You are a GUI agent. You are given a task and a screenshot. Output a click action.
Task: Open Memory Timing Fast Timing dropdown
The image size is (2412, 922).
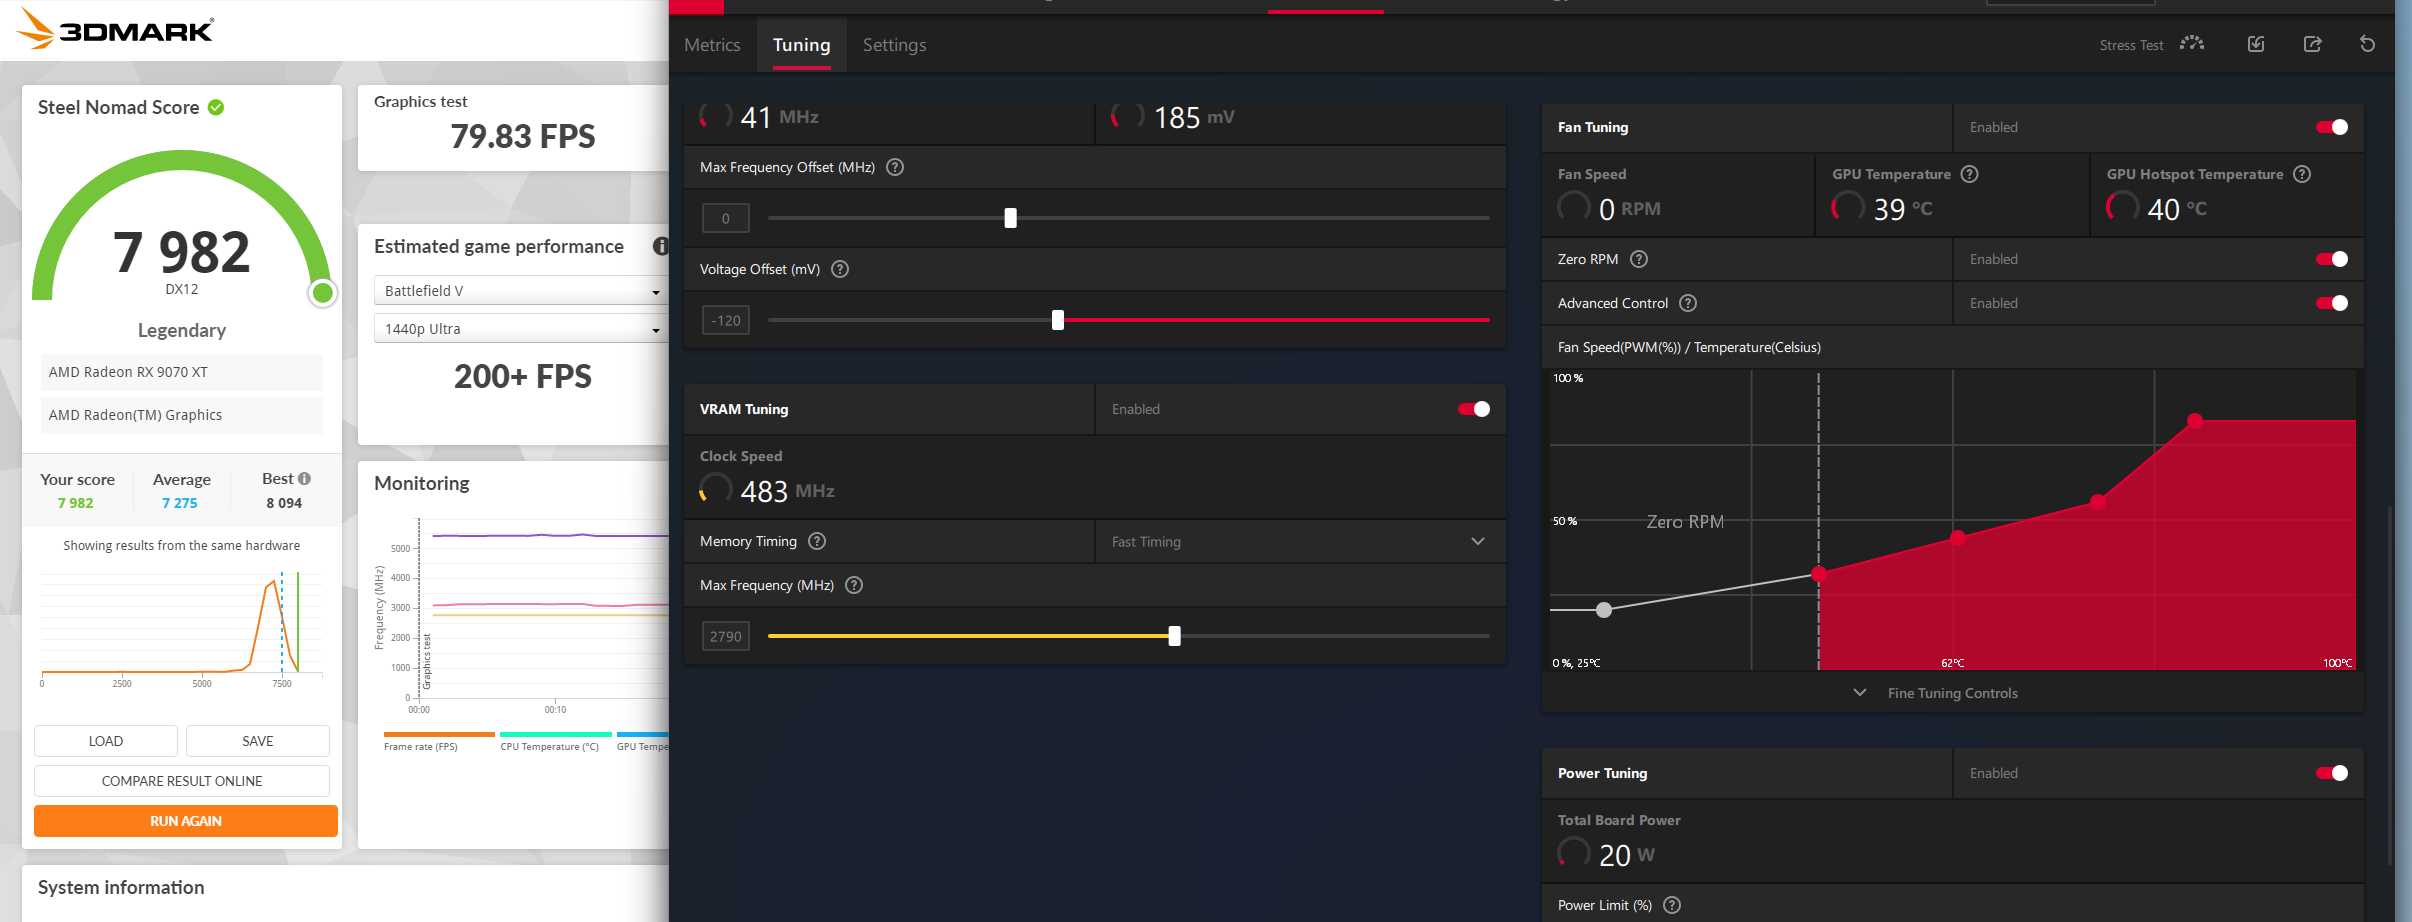(1299, 541)
